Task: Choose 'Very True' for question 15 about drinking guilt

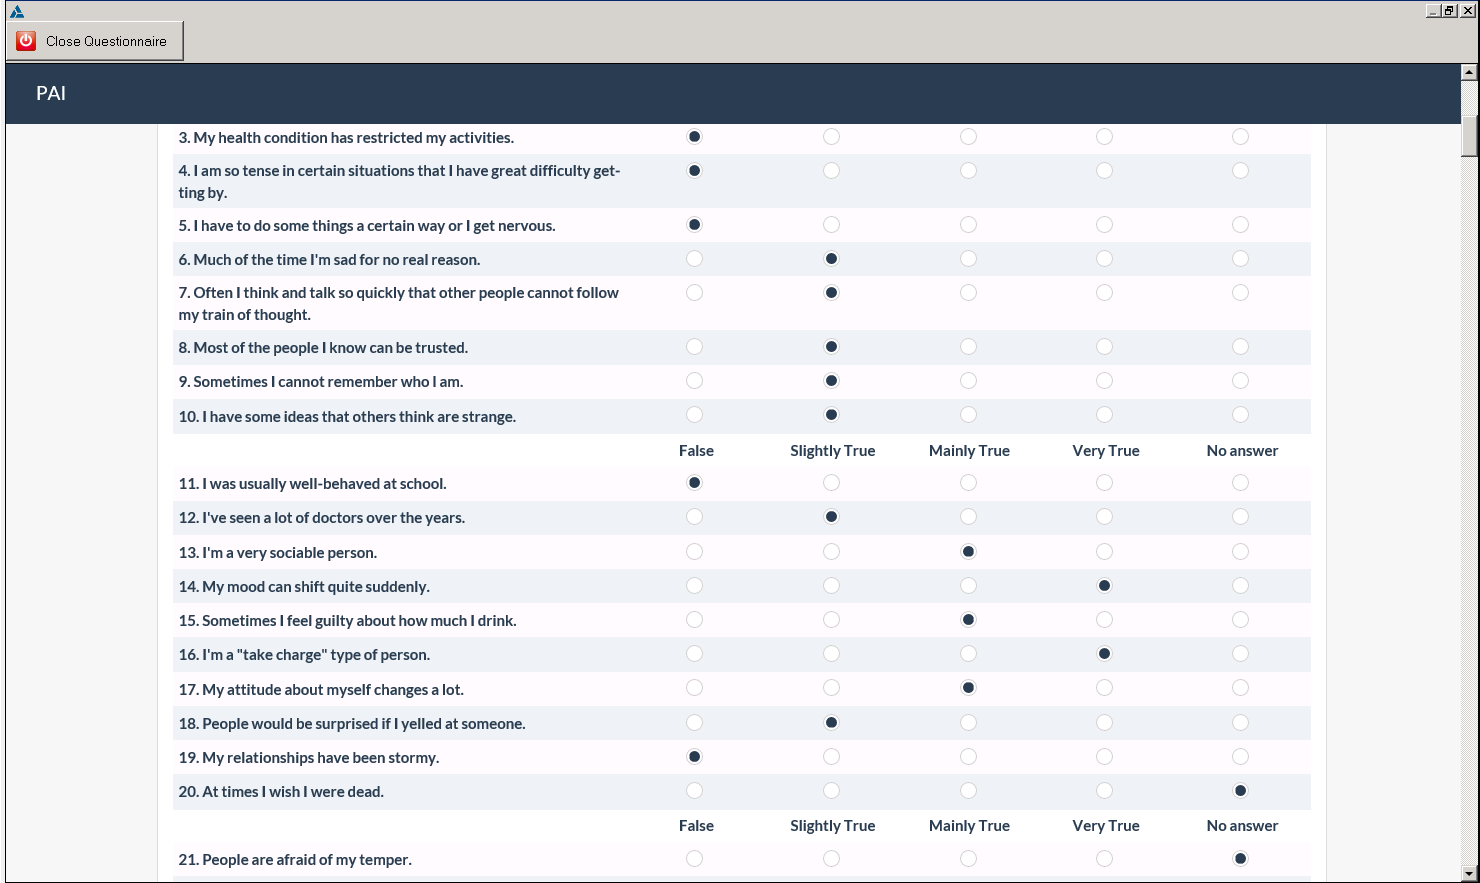Action: click(x=1104, y=619)
